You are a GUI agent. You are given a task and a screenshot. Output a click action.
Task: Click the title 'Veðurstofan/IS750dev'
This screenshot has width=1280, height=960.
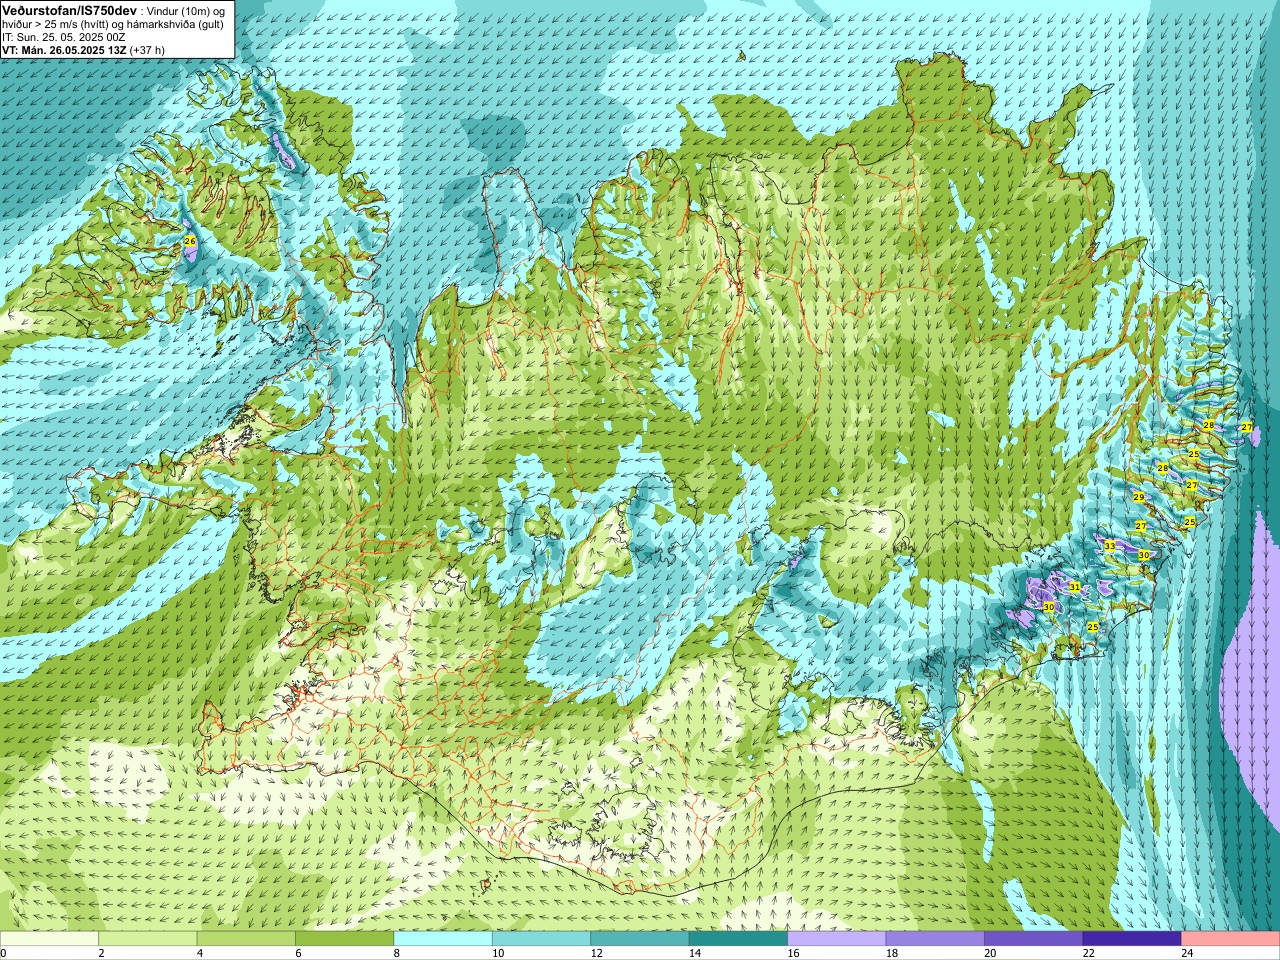point(69,10)
